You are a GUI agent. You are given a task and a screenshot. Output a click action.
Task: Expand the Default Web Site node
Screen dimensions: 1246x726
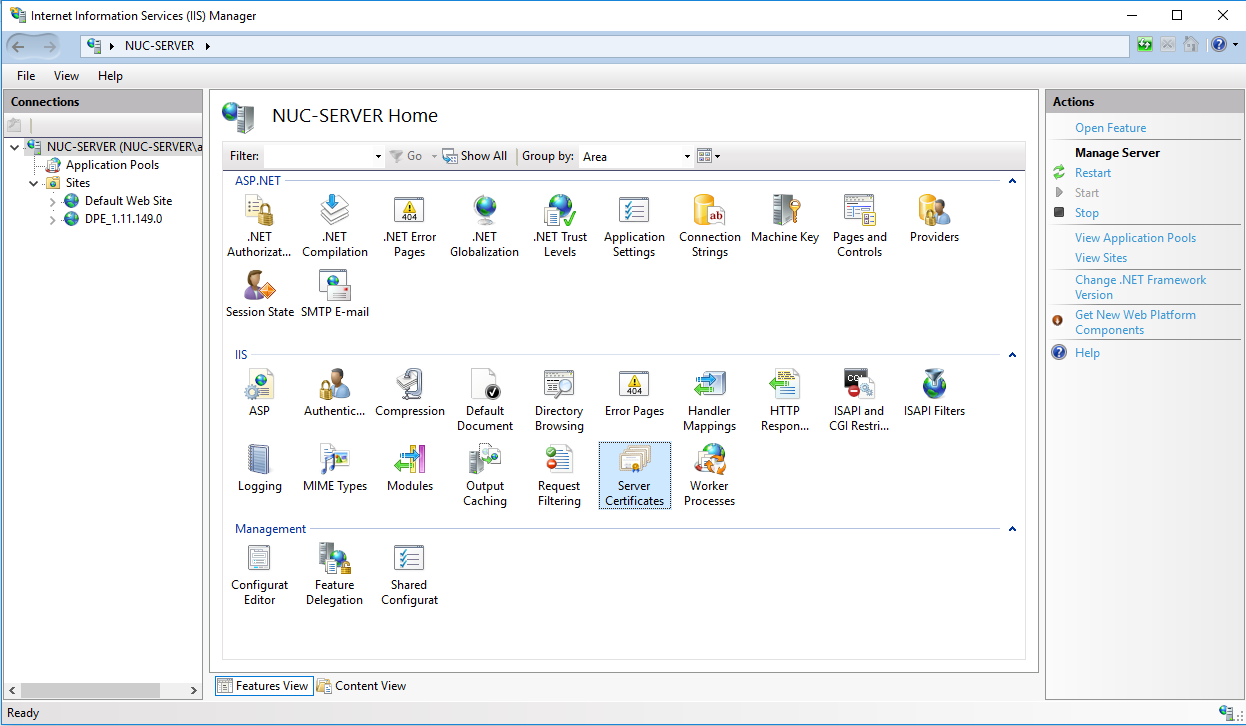(53, 201)
